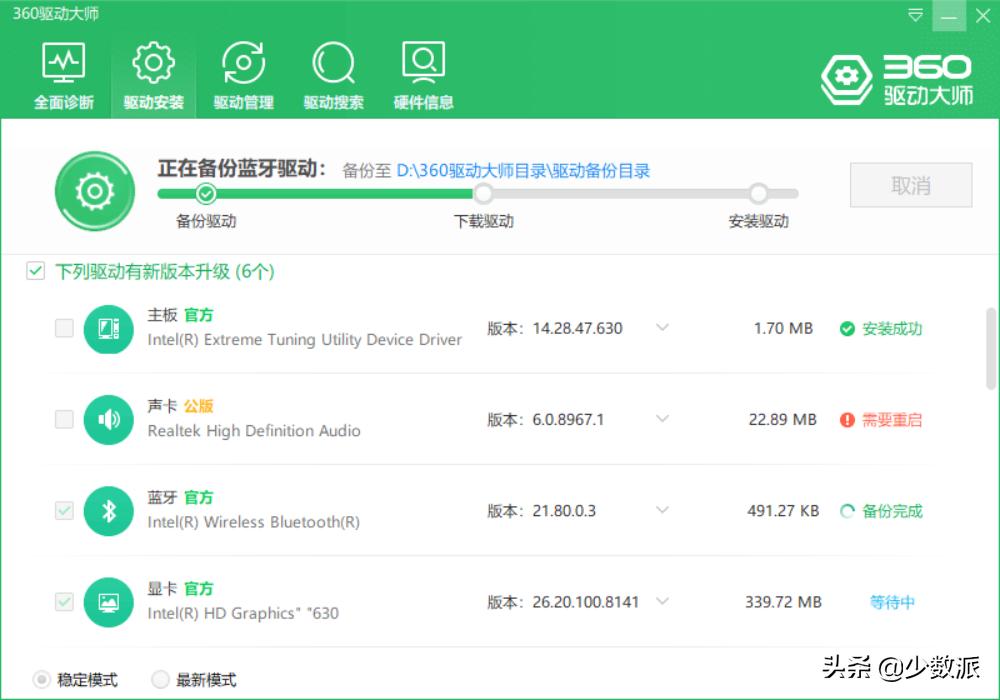Select all drivers via header checkbox
Image resolution: width=1000 pixels, height=700 pixels.
coord(36,271)
